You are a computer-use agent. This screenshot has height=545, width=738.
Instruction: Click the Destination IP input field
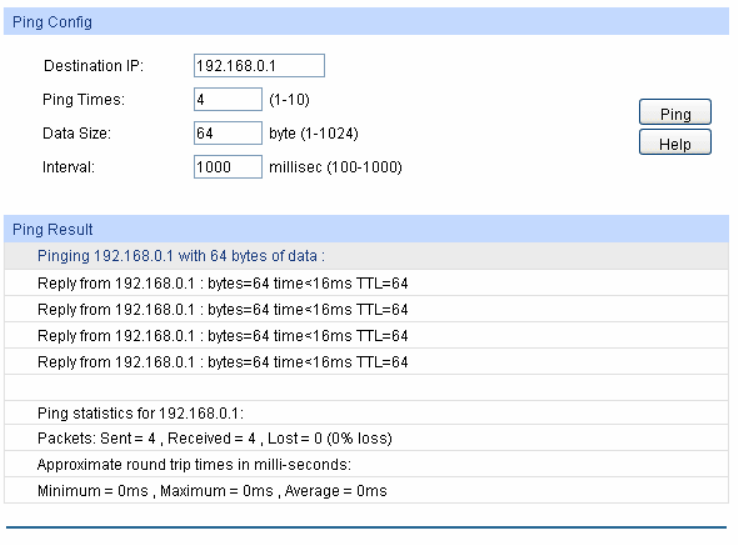pyautogui.click(x=259, y=66)
